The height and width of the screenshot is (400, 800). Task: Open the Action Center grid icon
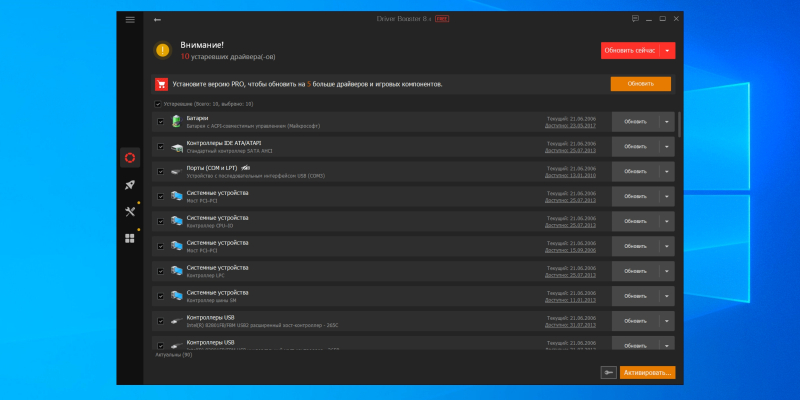tap(129, 238)
